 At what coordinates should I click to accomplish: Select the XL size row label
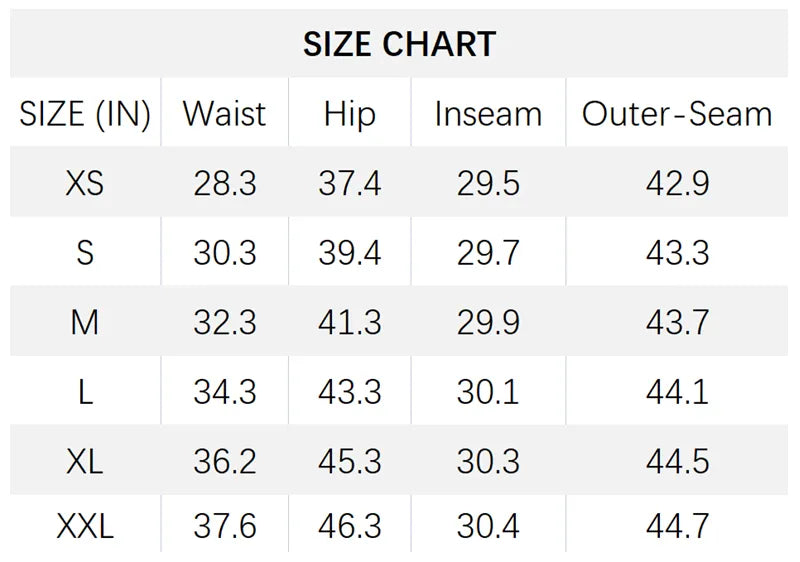(x=85, y=462)
